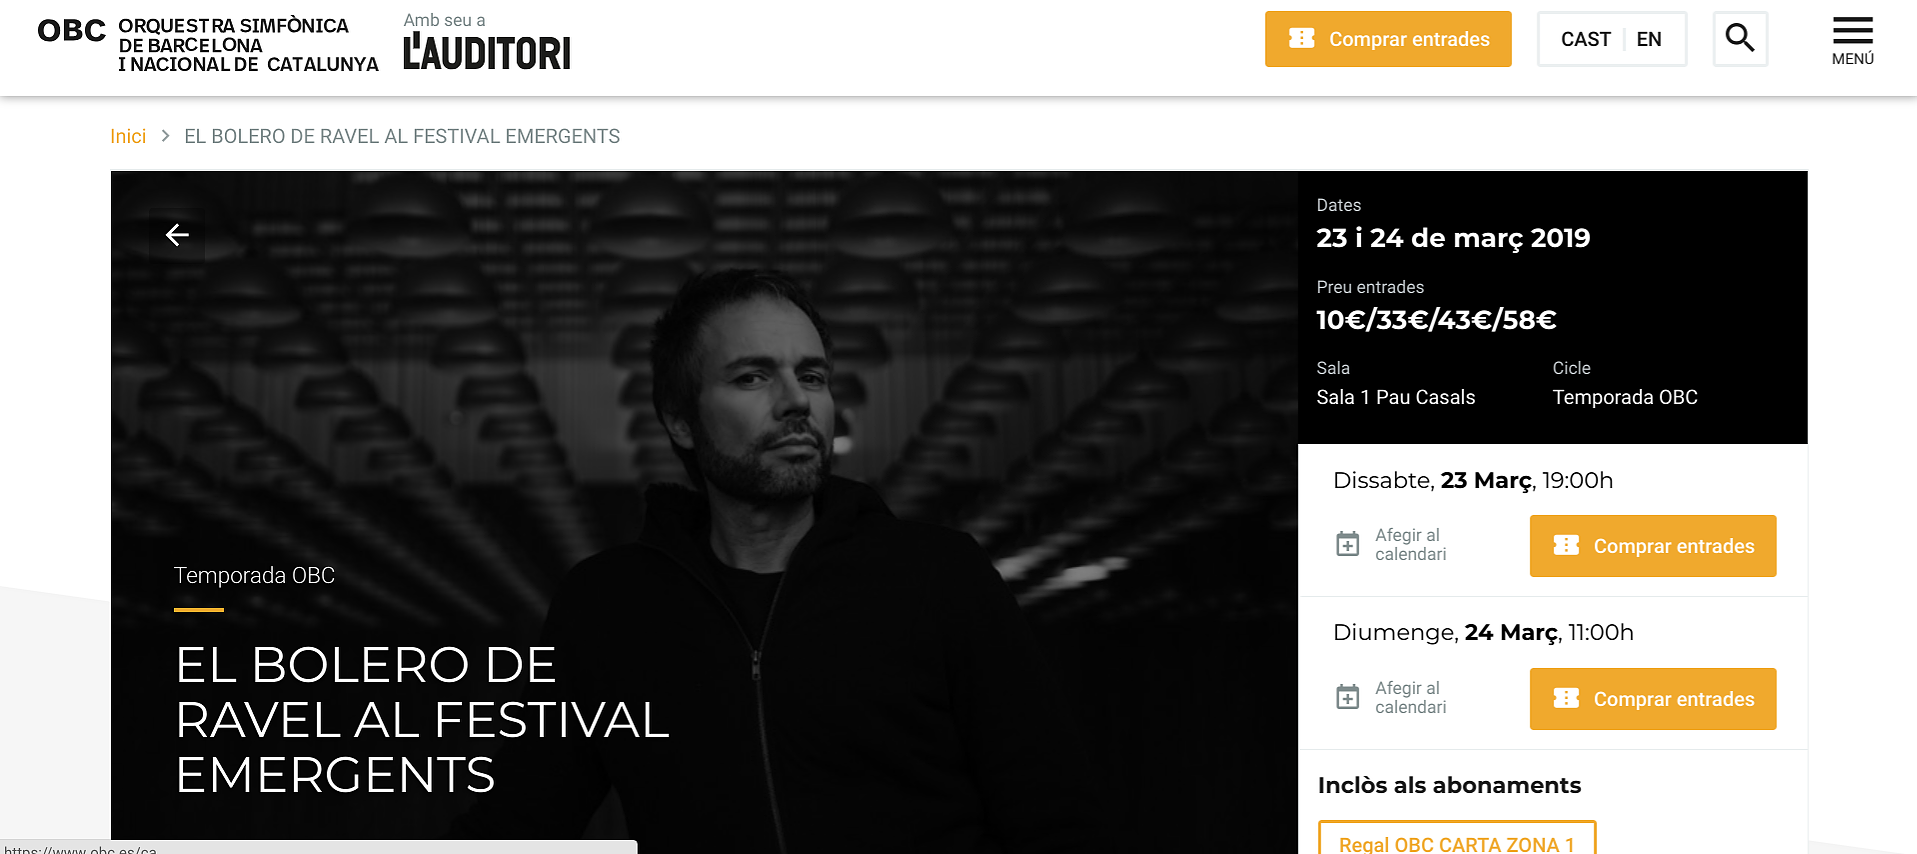This screenshot has height=854, width=1917.
Task: Click the breadcrumb chevron separator
Action: coord(166,136)
